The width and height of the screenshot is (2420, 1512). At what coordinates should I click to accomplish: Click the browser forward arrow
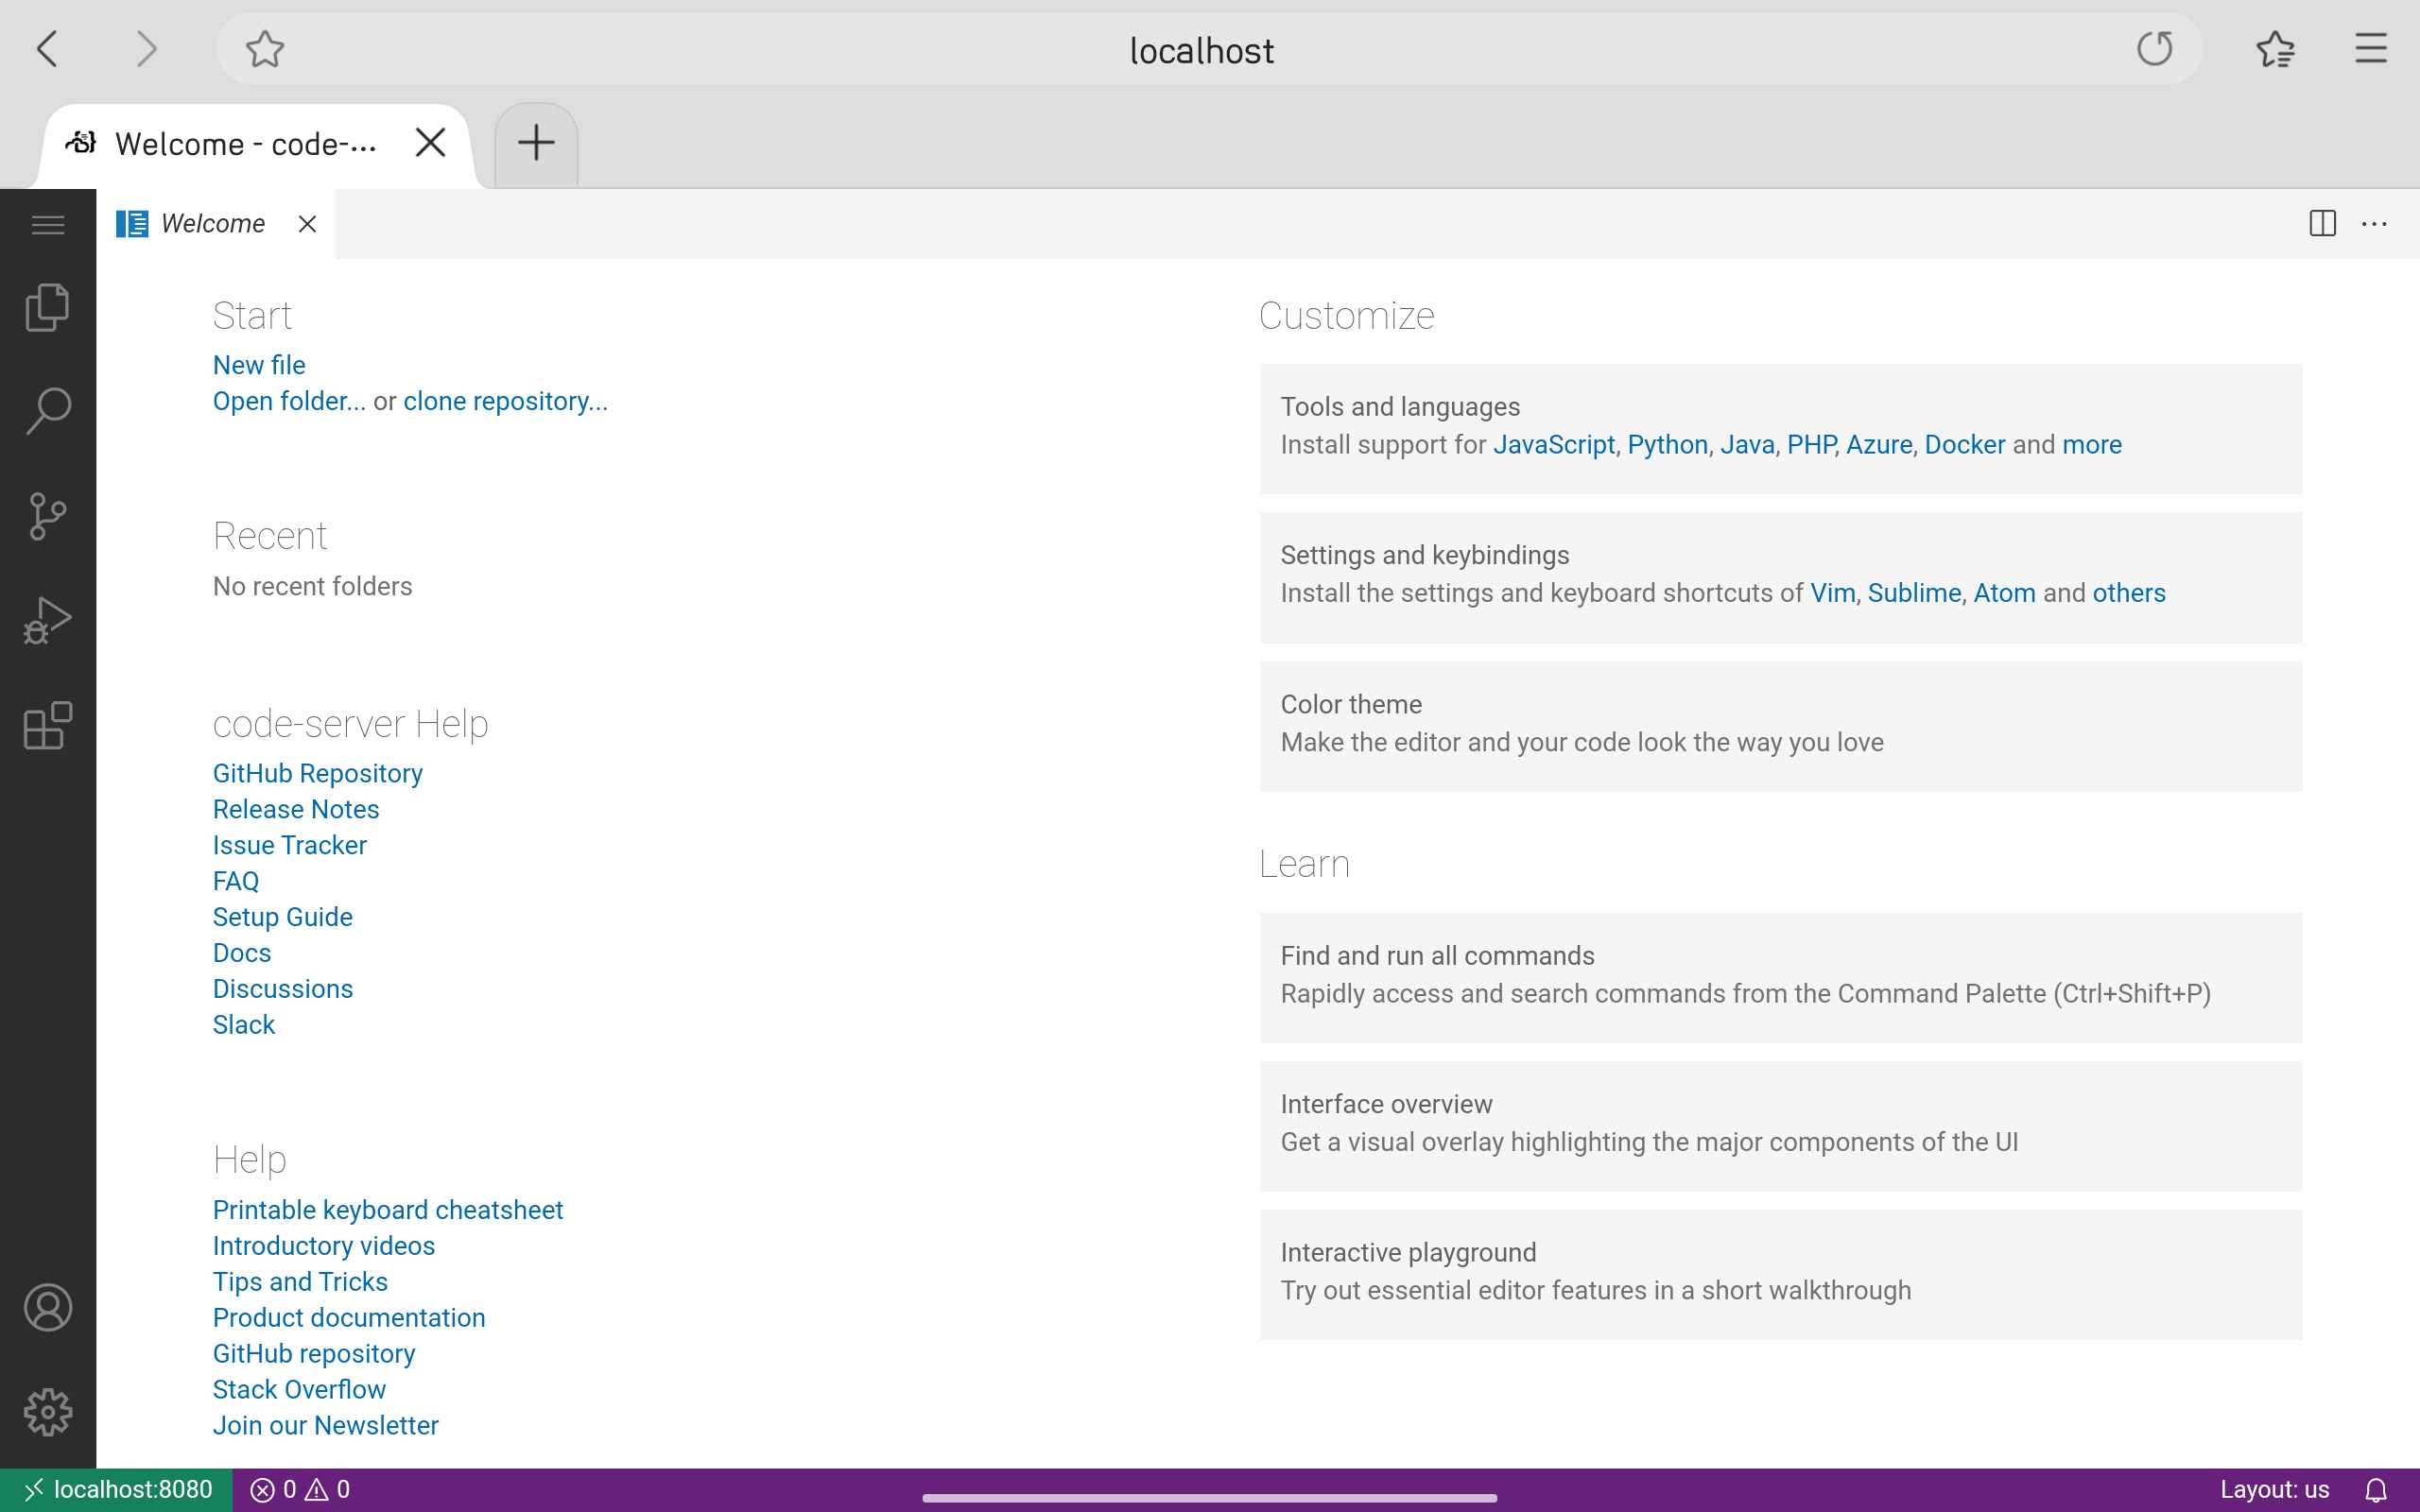146,48
